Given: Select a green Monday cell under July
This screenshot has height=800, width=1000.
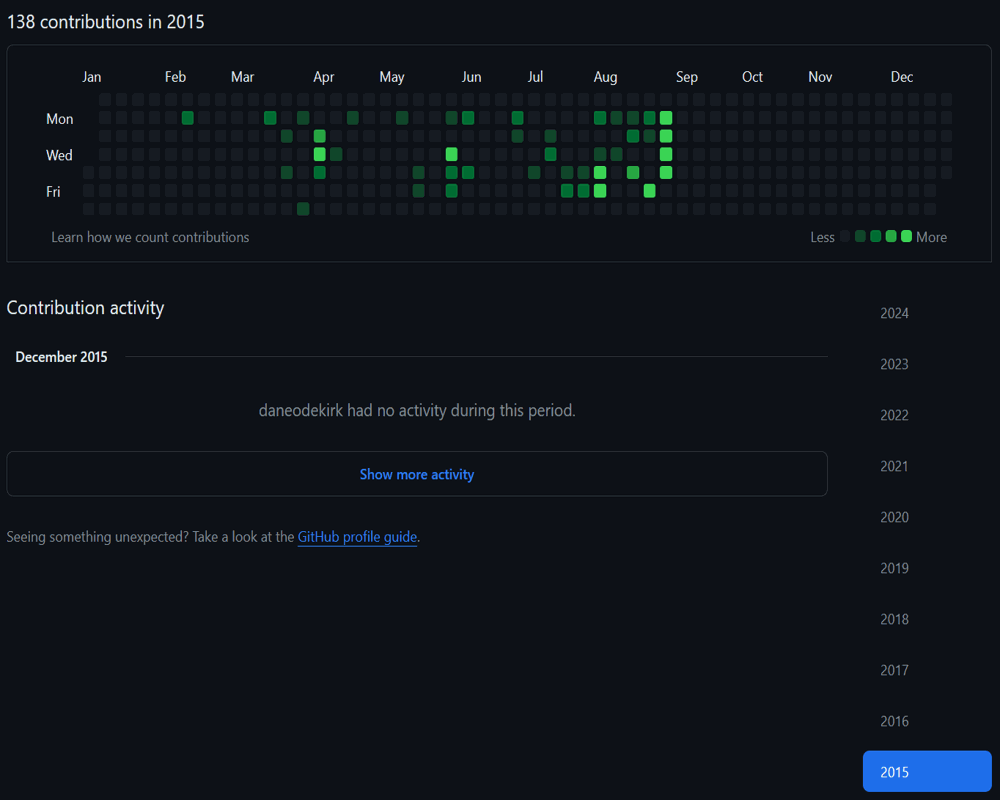Looking at the screenshot, I should [x=517, y=117].
